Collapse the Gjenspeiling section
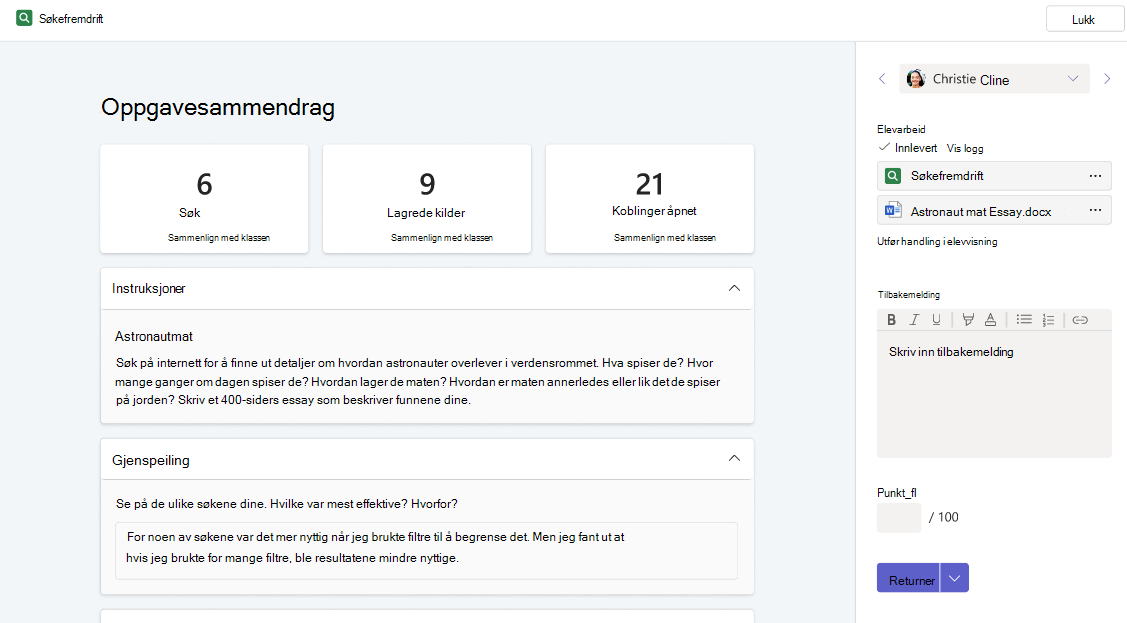 tap(734, 458)
